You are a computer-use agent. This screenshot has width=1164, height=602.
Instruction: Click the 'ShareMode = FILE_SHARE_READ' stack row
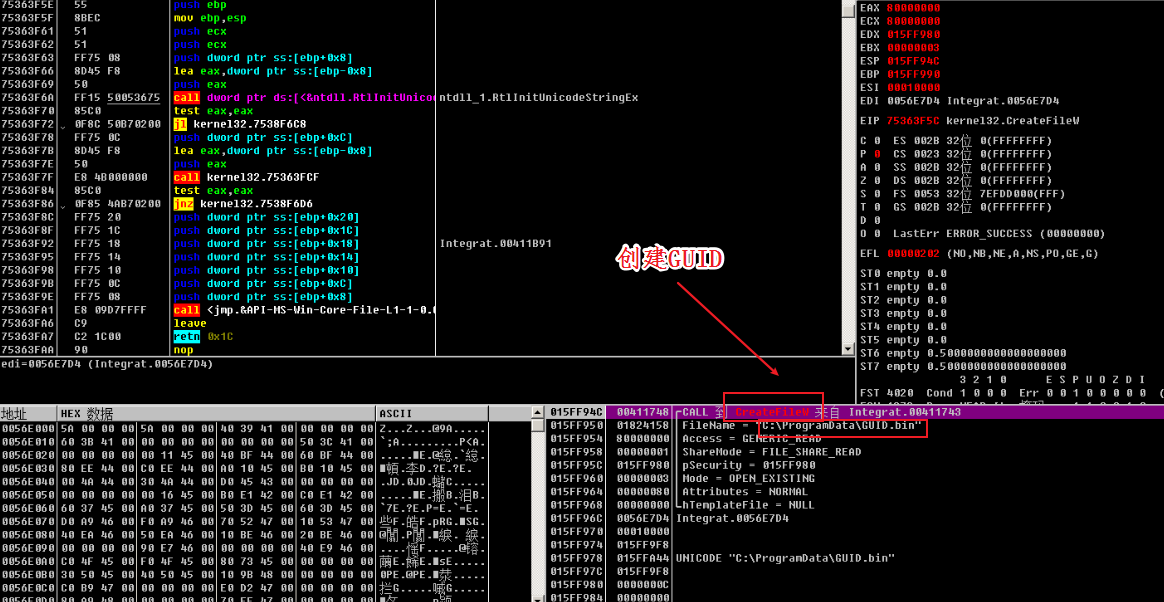(855, 452)
